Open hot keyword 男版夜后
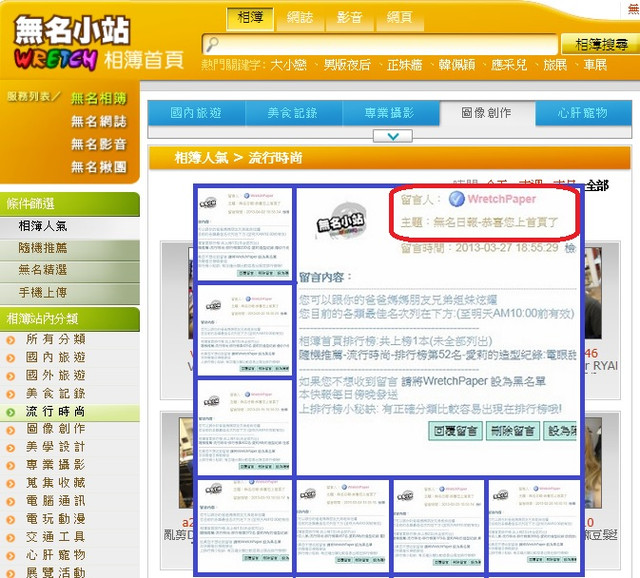 click(347, 64)
